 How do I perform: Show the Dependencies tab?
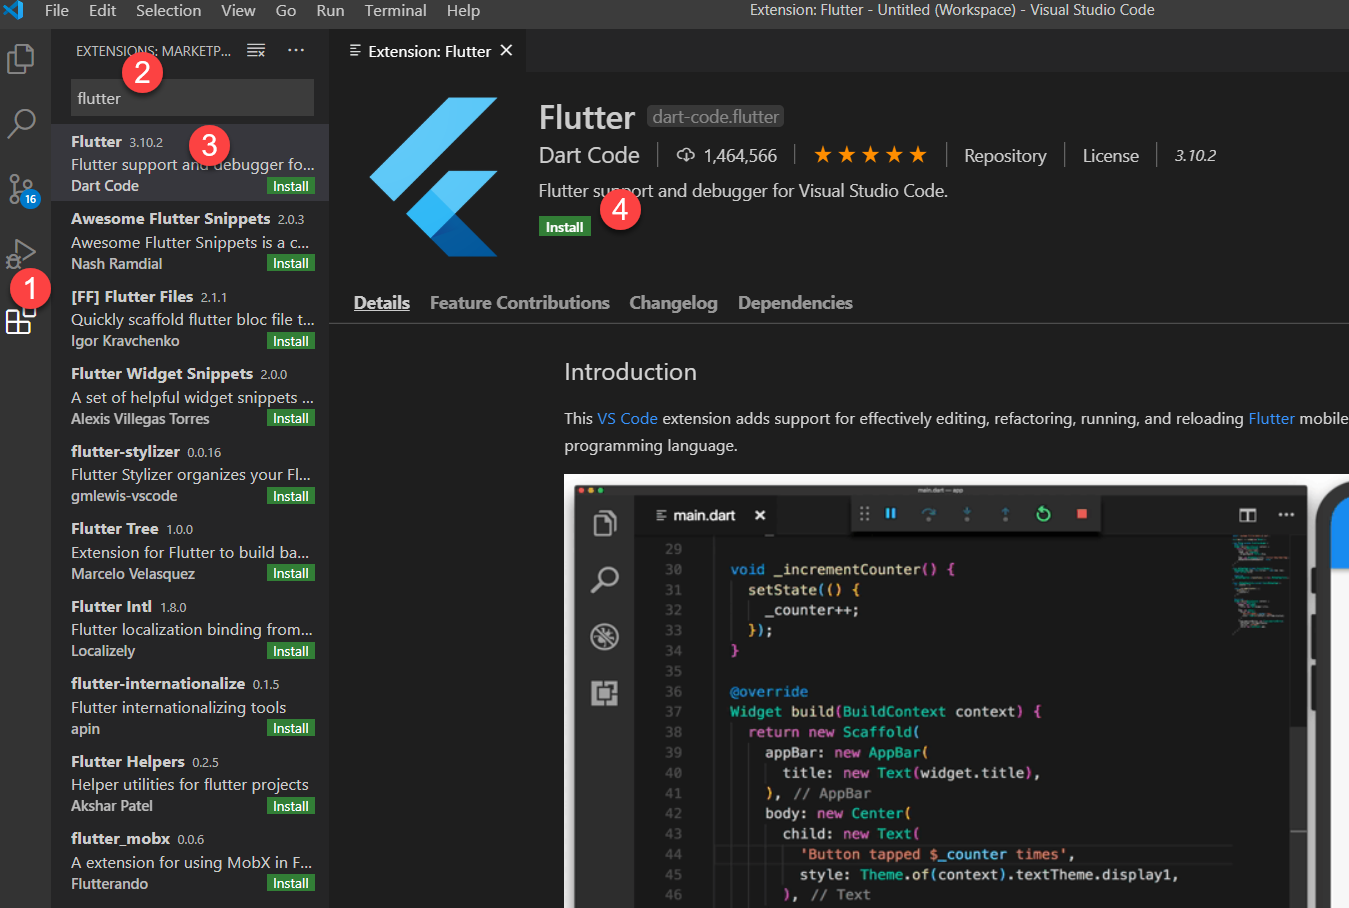coord(795,303)
